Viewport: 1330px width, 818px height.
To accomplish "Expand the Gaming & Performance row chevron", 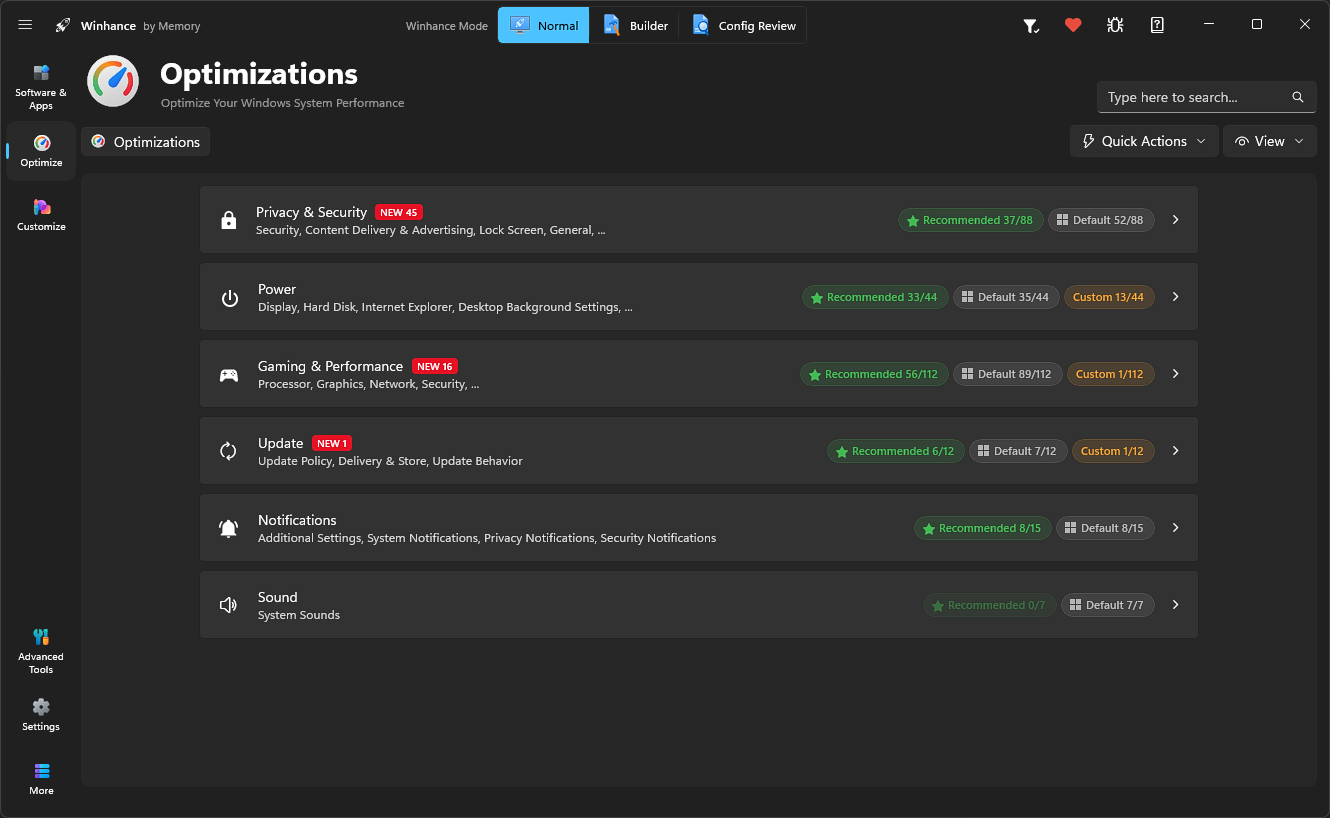I will pos(1176,374).
